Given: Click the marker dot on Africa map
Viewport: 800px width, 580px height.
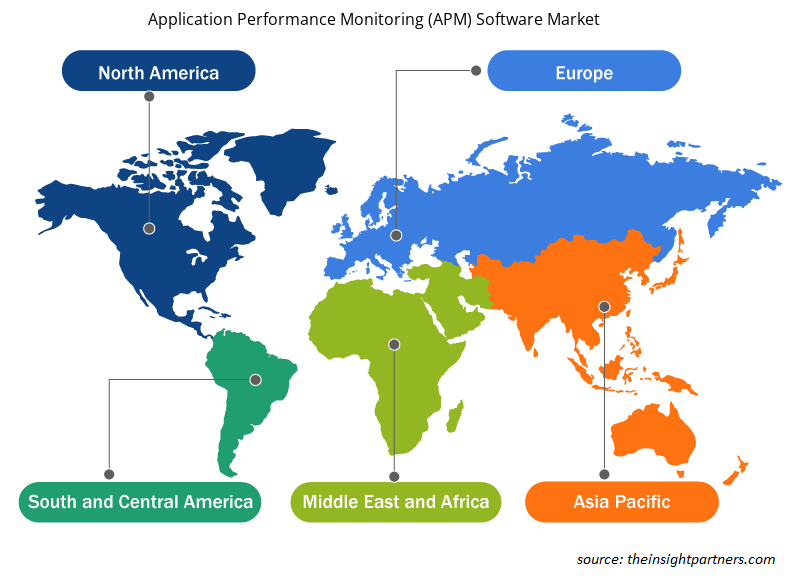Looking at the screenshot, I should (394, 345).
